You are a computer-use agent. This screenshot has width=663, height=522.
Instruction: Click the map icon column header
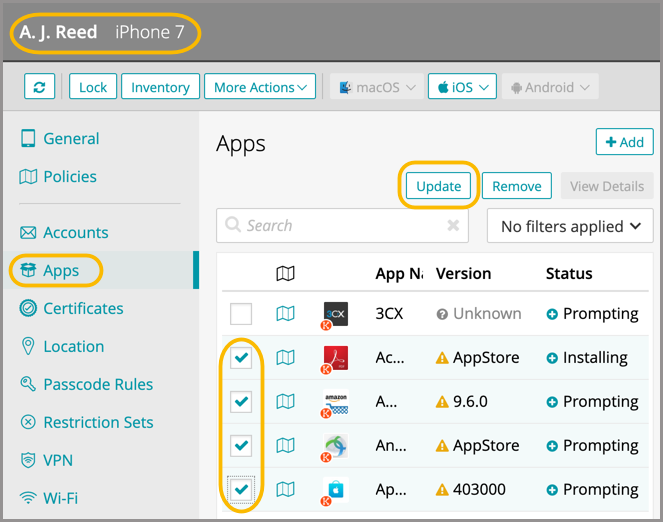coord(285,273)
